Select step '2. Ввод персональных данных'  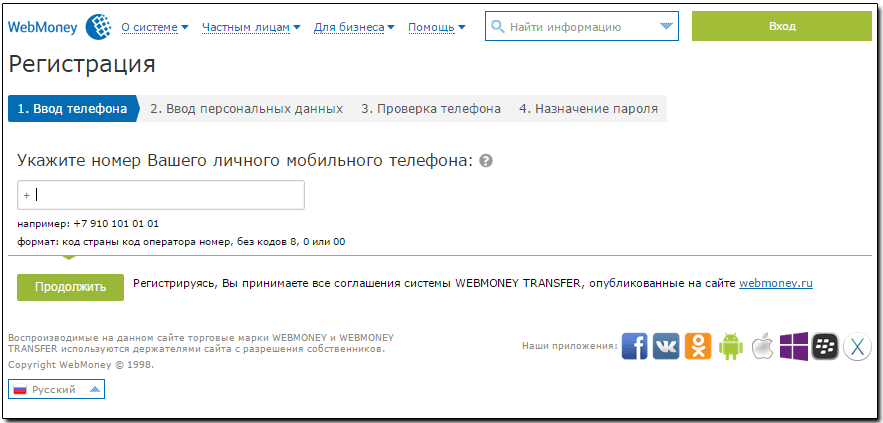[x=247, y=109]
